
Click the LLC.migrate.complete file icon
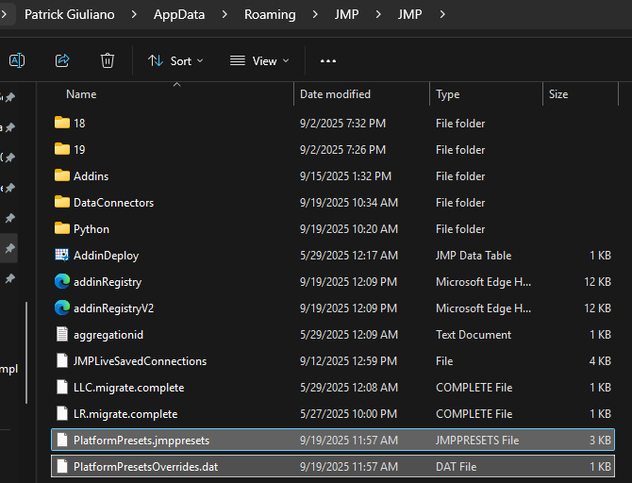(x=62, y=387)
